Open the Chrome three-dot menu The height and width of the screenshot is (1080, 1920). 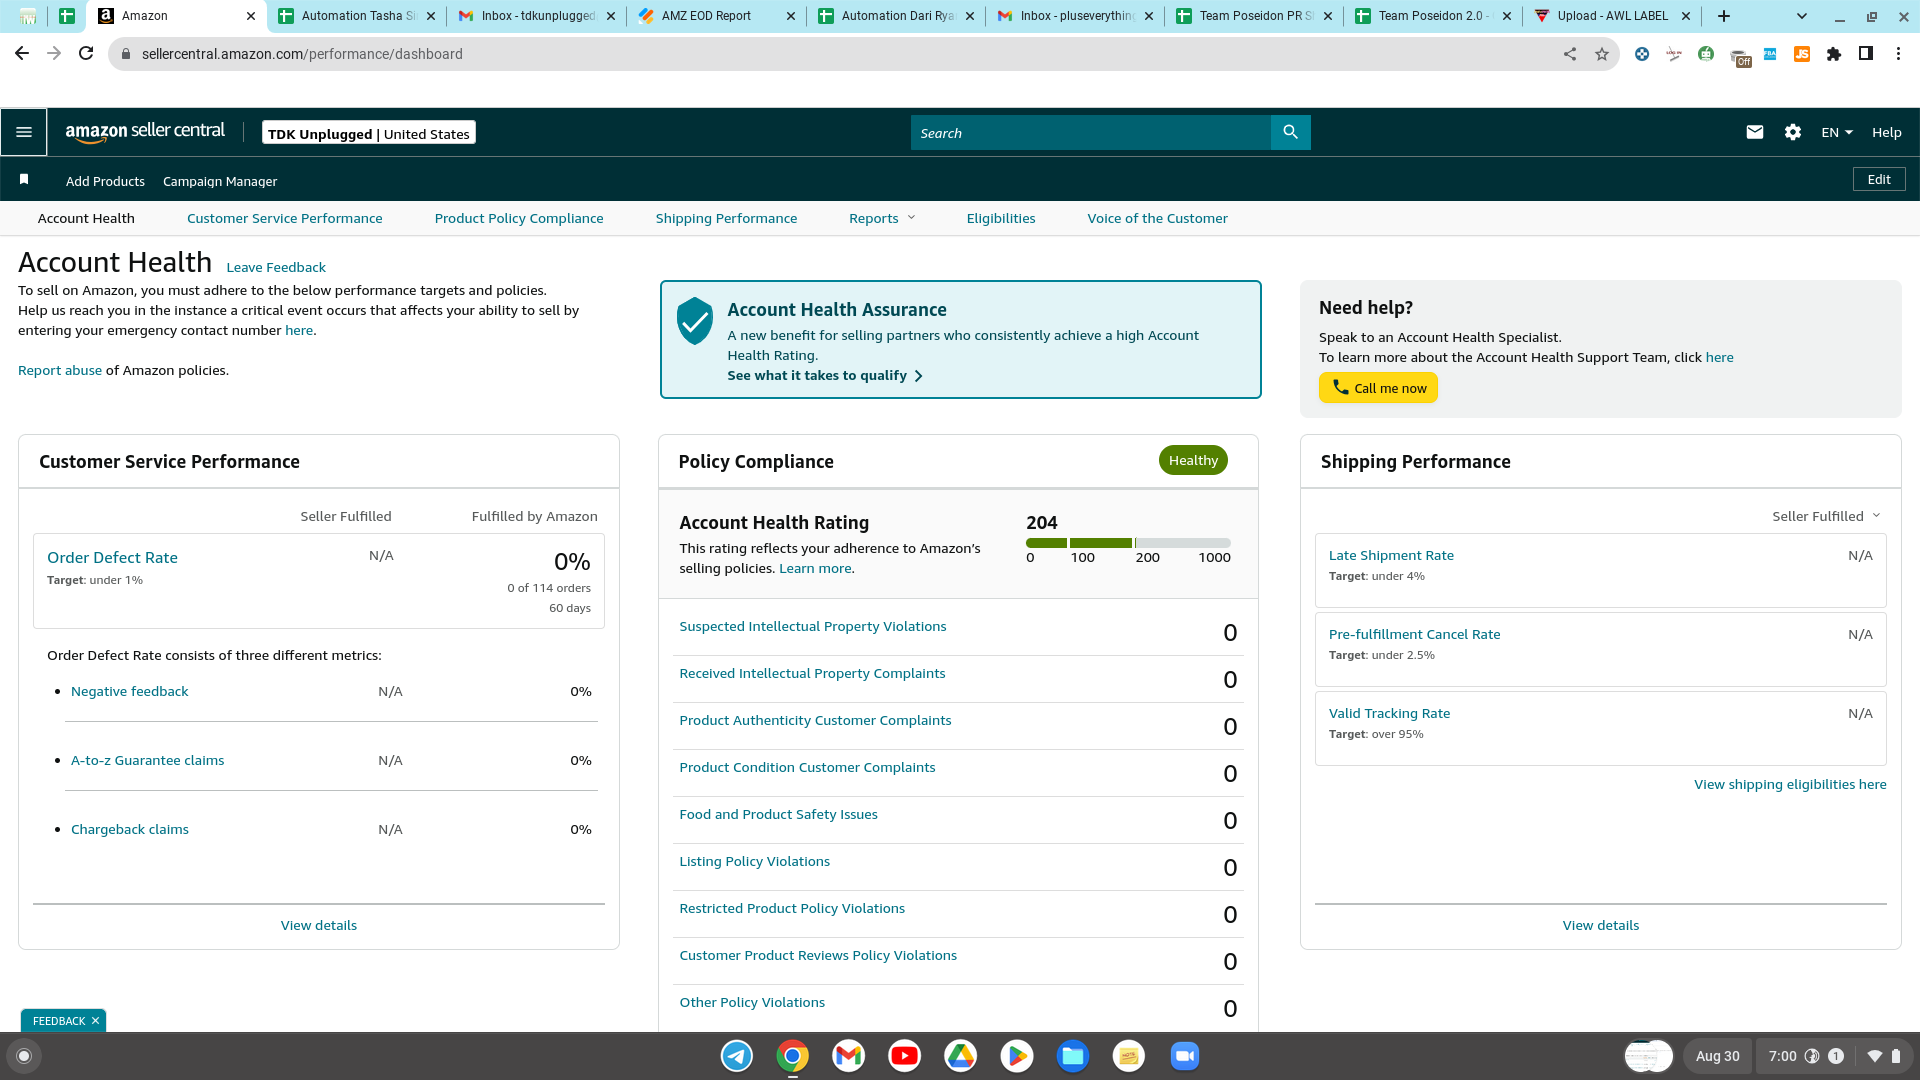(x=1898, y=54)
